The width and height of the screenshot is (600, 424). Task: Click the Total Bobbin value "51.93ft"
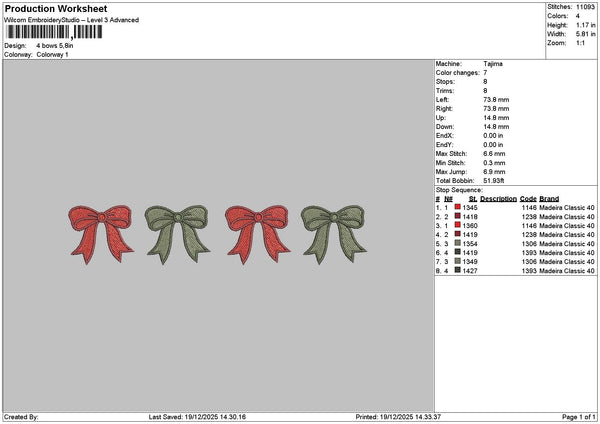[x=494, y=181]
